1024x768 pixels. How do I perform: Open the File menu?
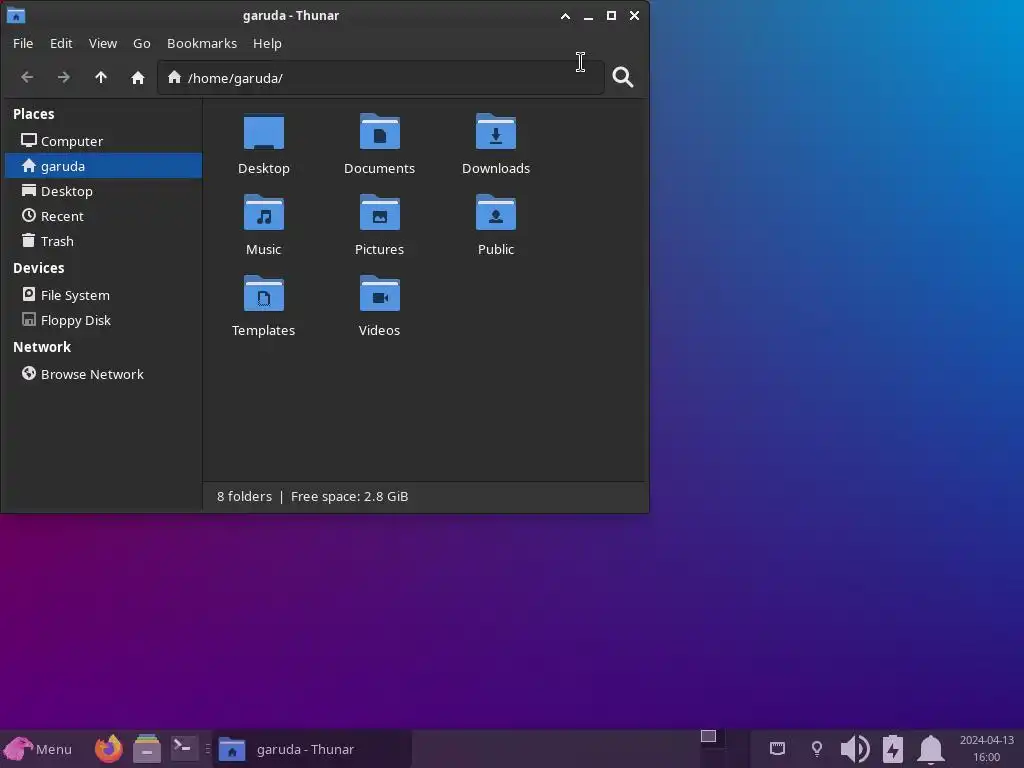[x=23, y=43]
